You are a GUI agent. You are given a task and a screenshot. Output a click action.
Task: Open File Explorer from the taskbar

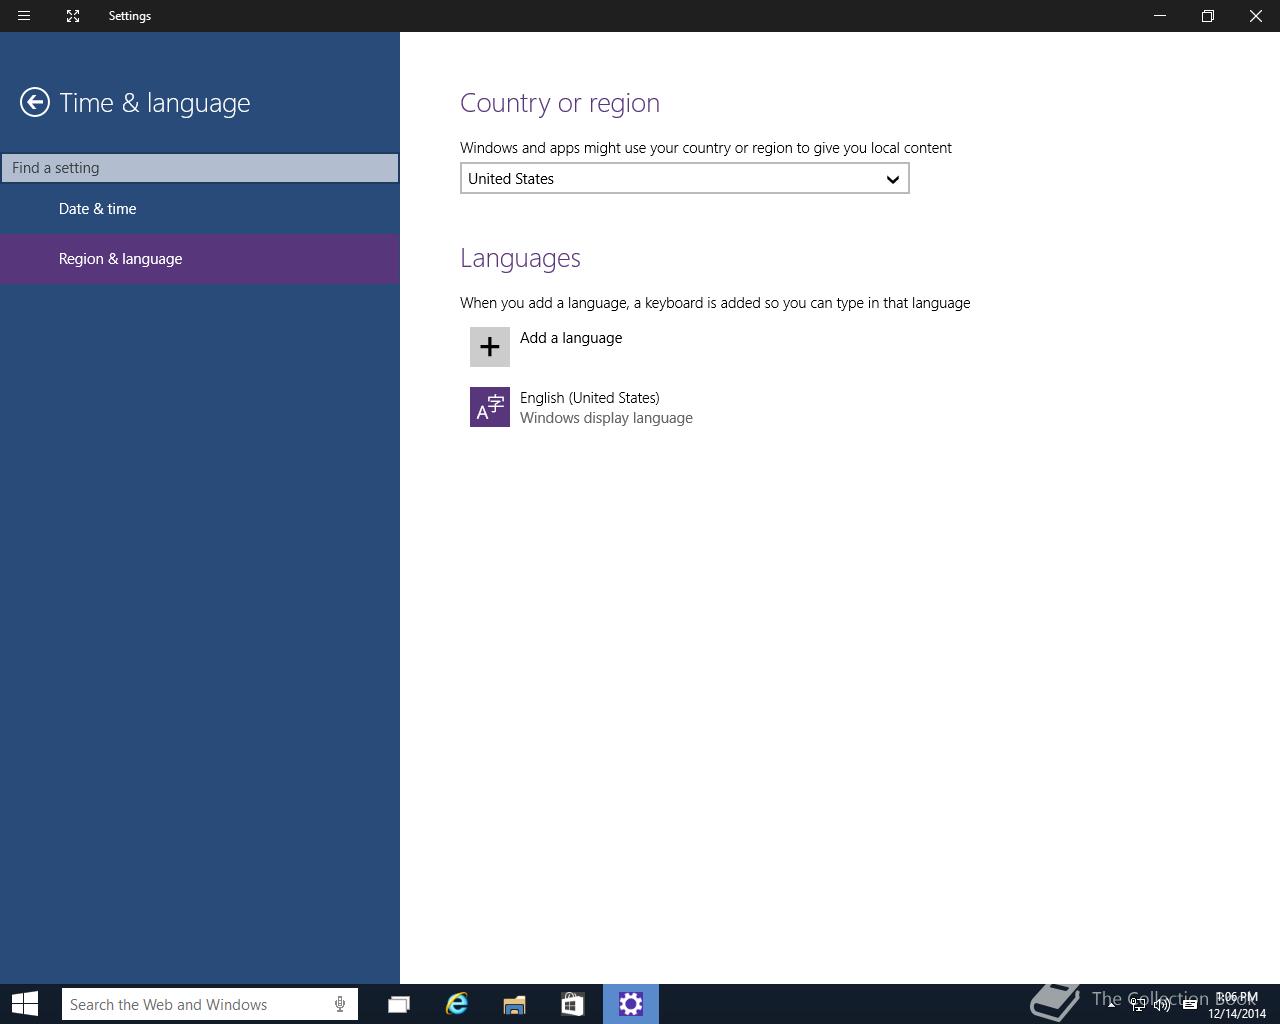514,1004
